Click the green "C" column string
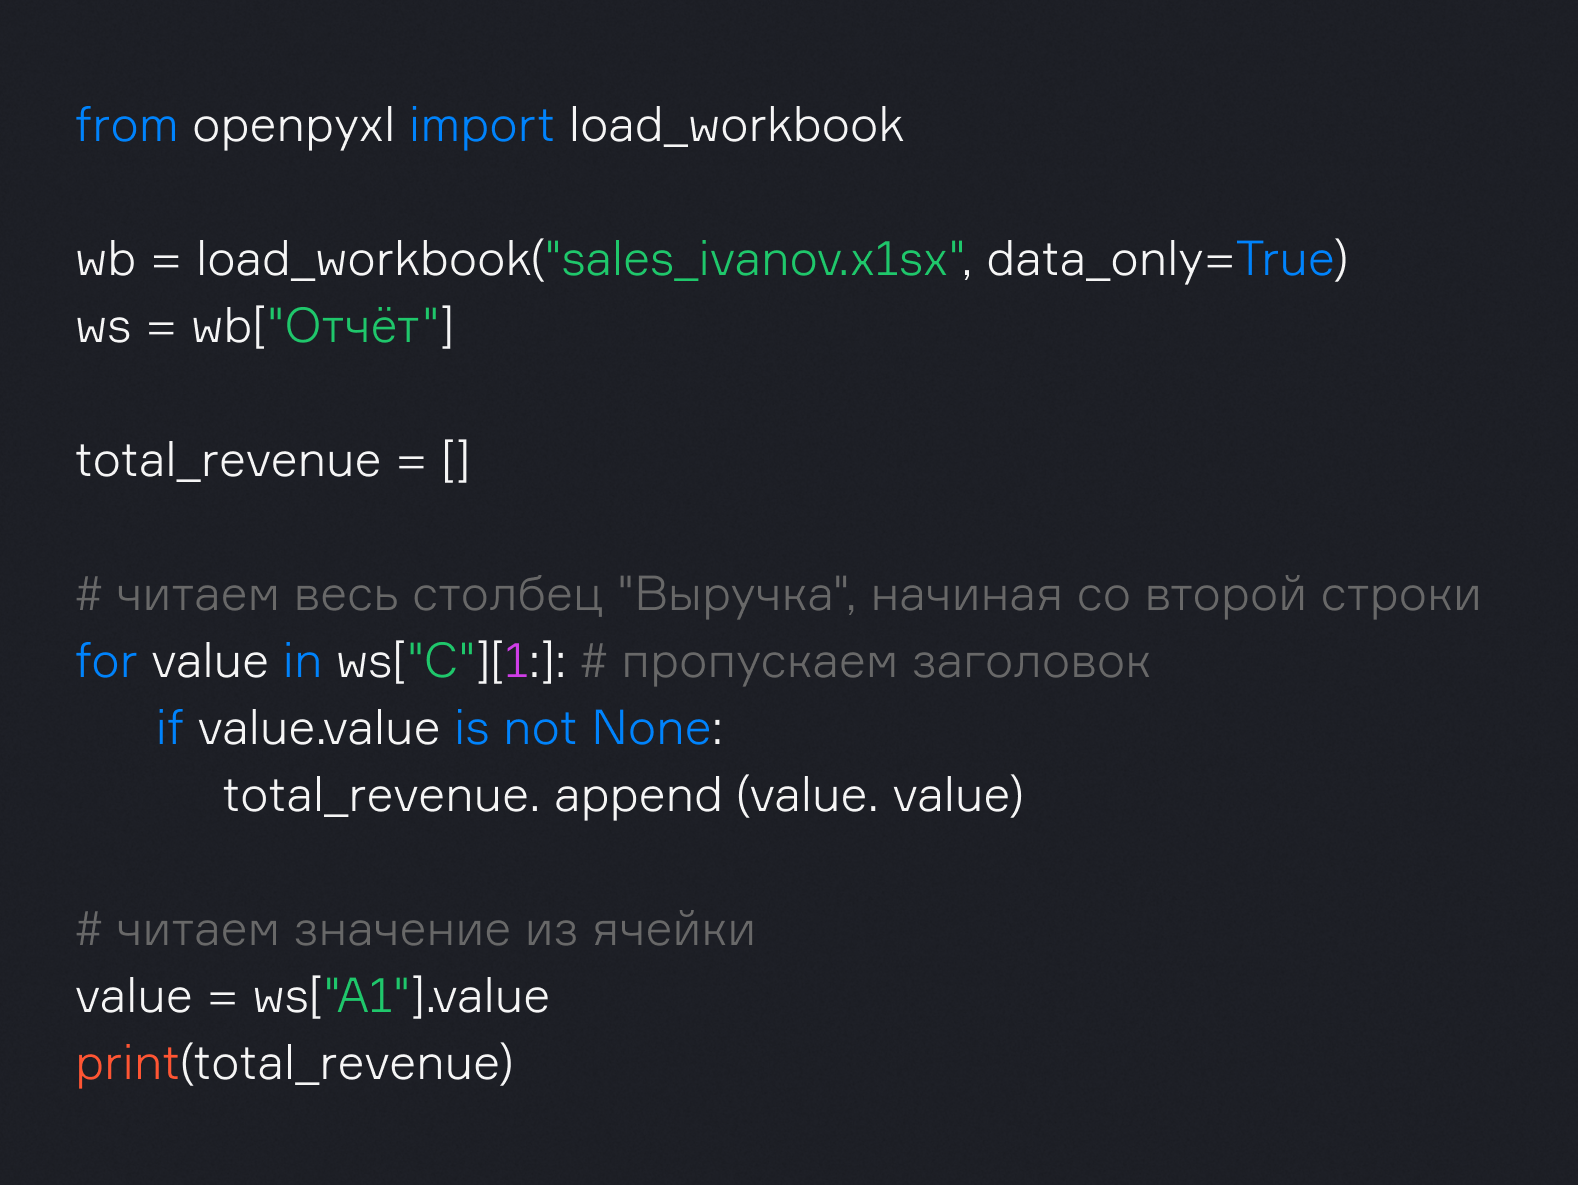Screen dimensions: 1578x1185 coord(441,662)
